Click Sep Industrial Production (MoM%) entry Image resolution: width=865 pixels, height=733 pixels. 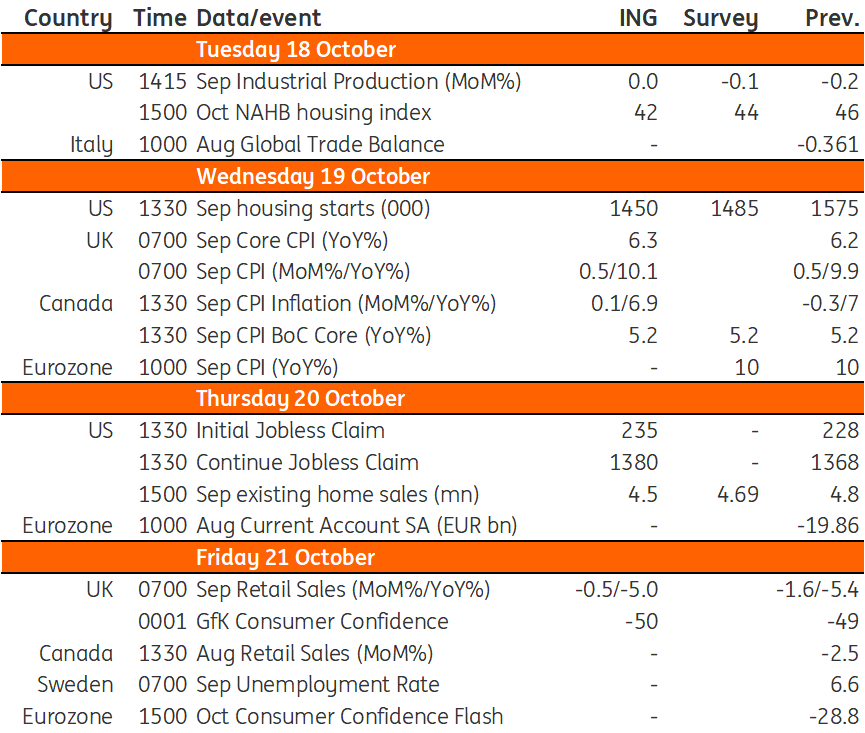(359, 82)
